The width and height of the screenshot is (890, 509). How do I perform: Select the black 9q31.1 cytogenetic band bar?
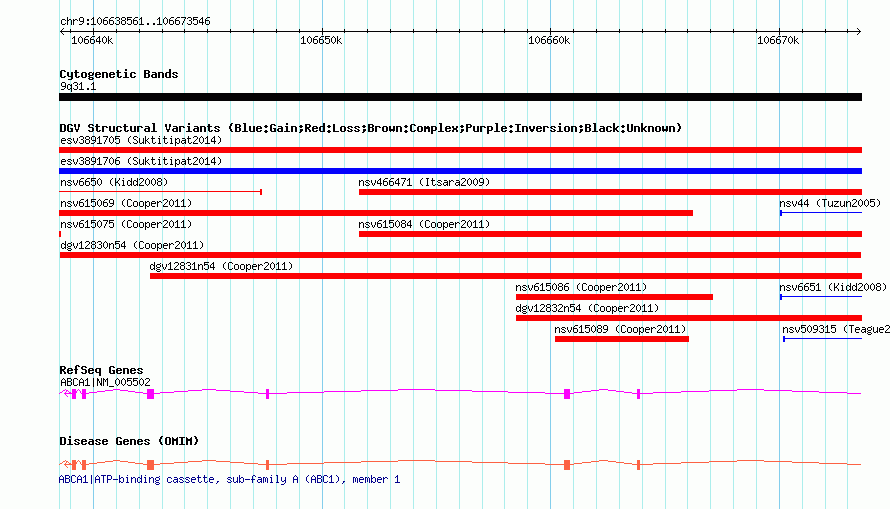(x=460, y=97)
